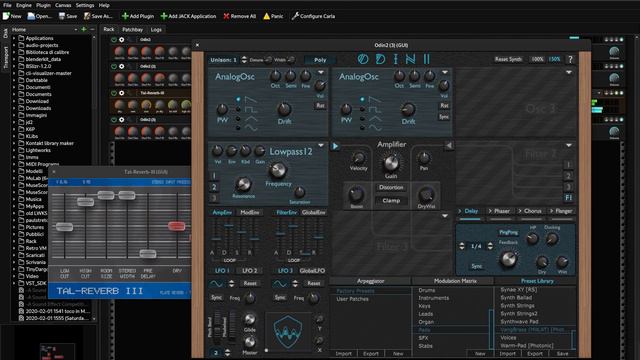Click Reset Synth button
The width and height of the screenshot is (640, 360).
pyautogui.click(x=508, y=59)
